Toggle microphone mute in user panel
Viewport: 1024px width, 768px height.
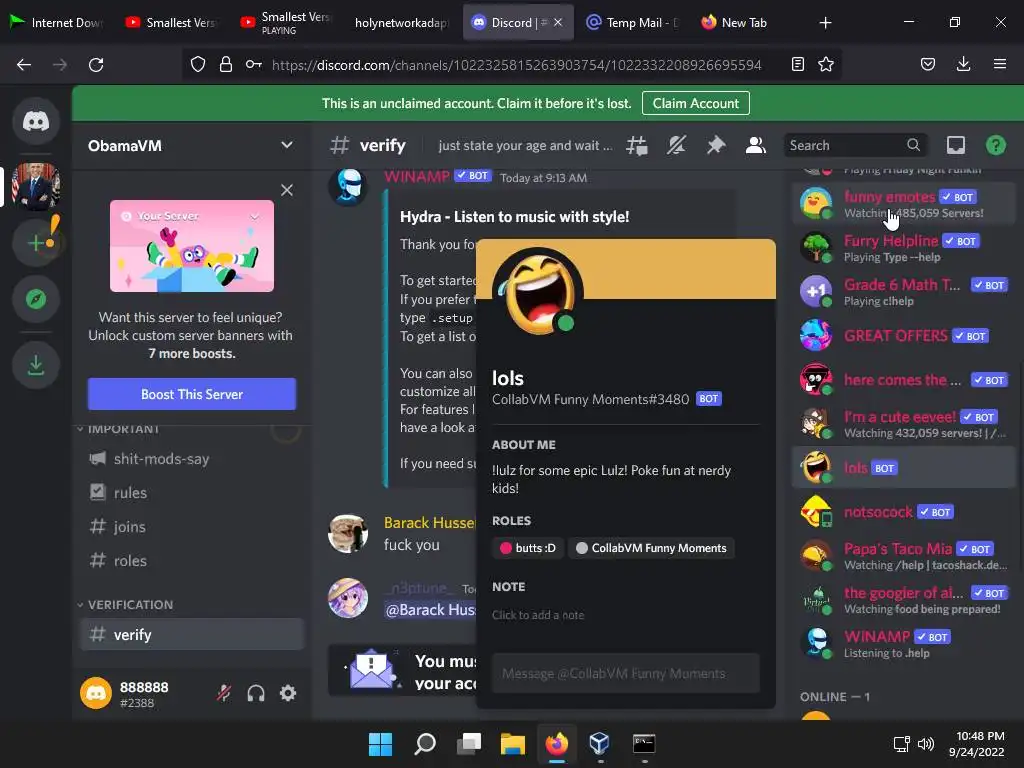[224, 693]
